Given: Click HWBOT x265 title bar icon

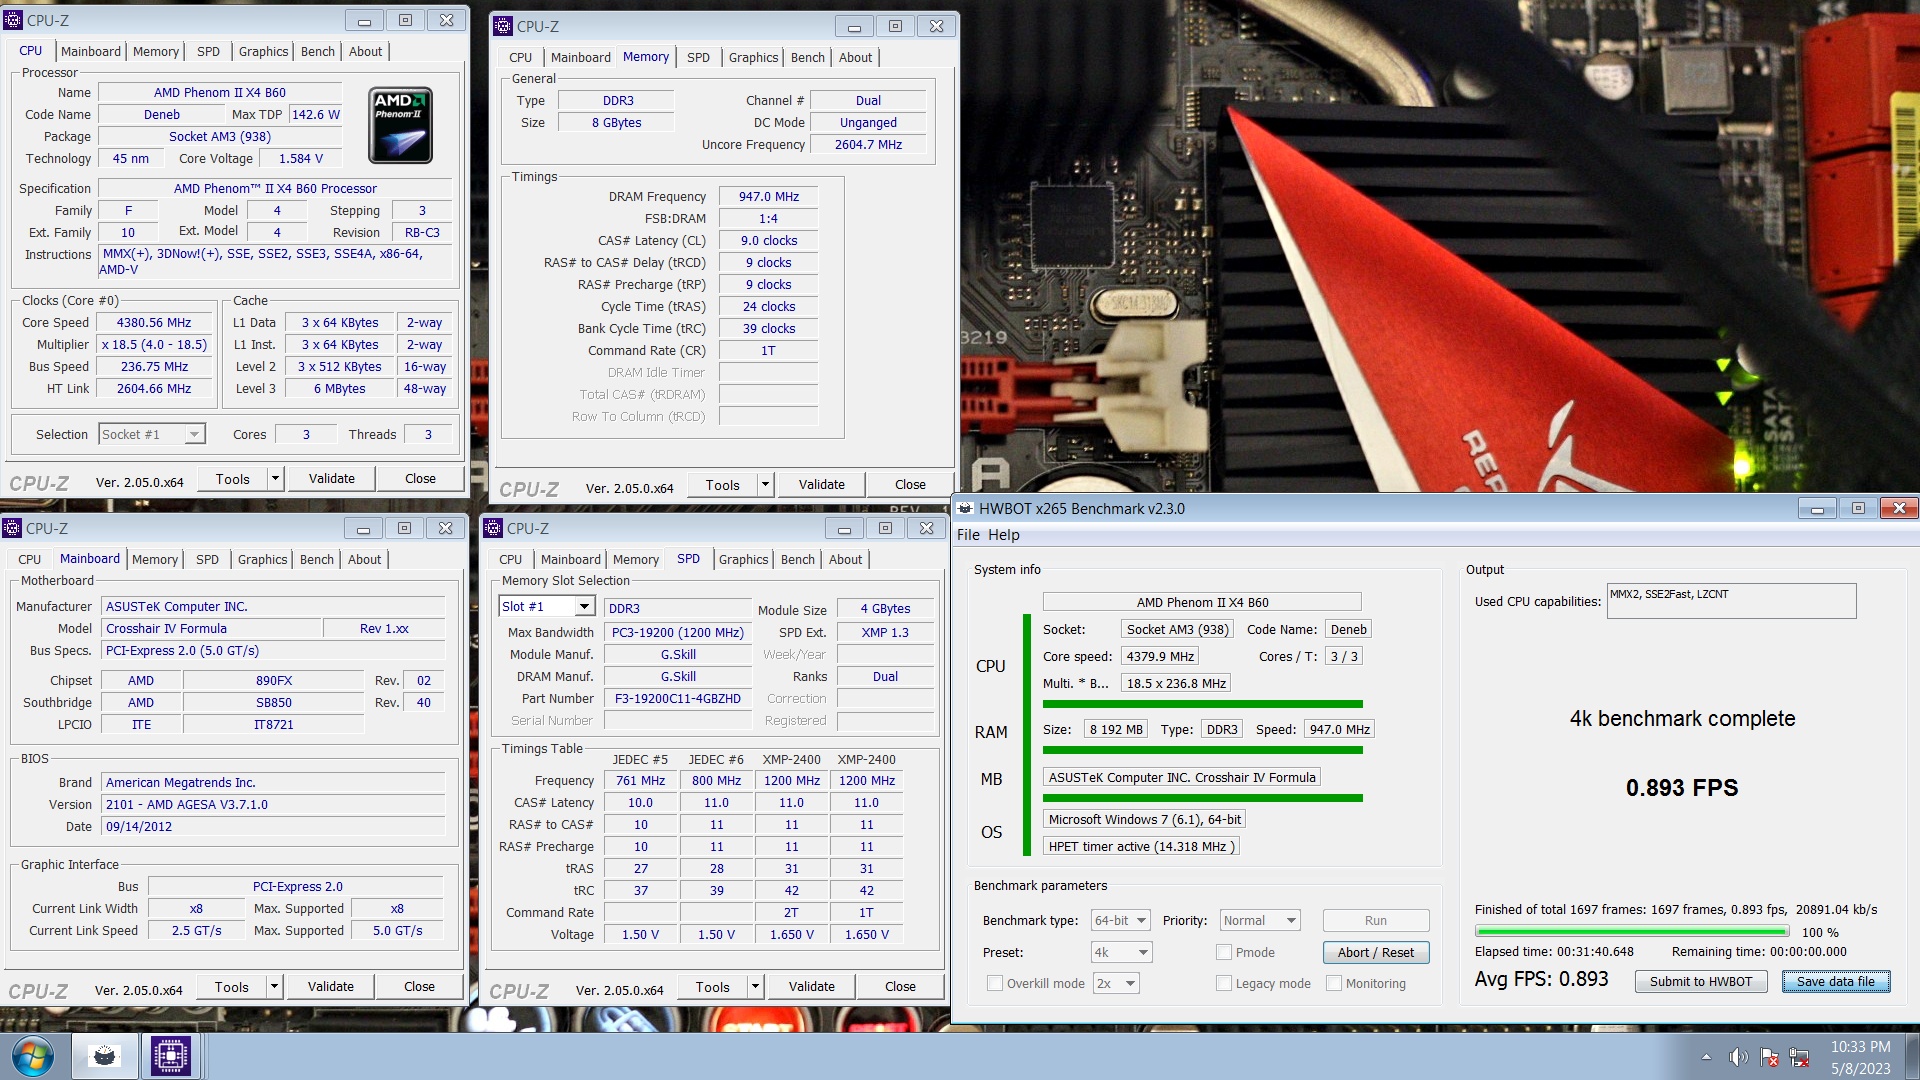Looking at the screenshot, I should point(965,508).
